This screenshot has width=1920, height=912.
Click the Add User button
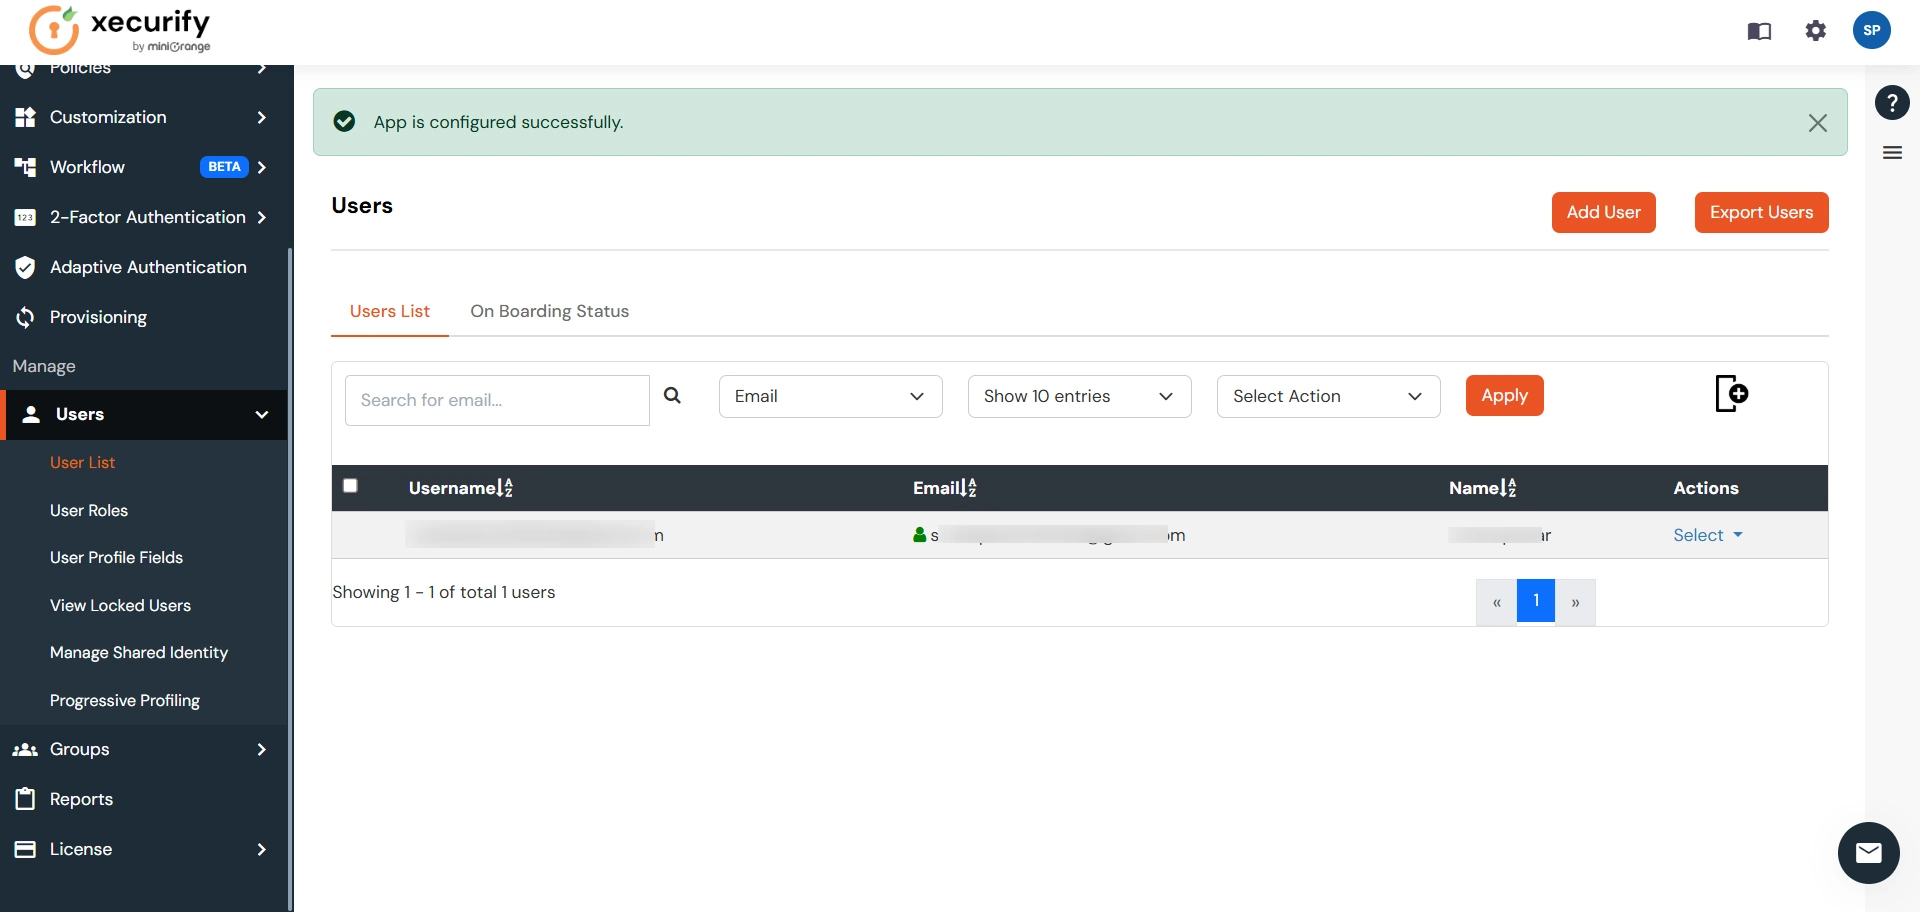tap(1603, 212)
